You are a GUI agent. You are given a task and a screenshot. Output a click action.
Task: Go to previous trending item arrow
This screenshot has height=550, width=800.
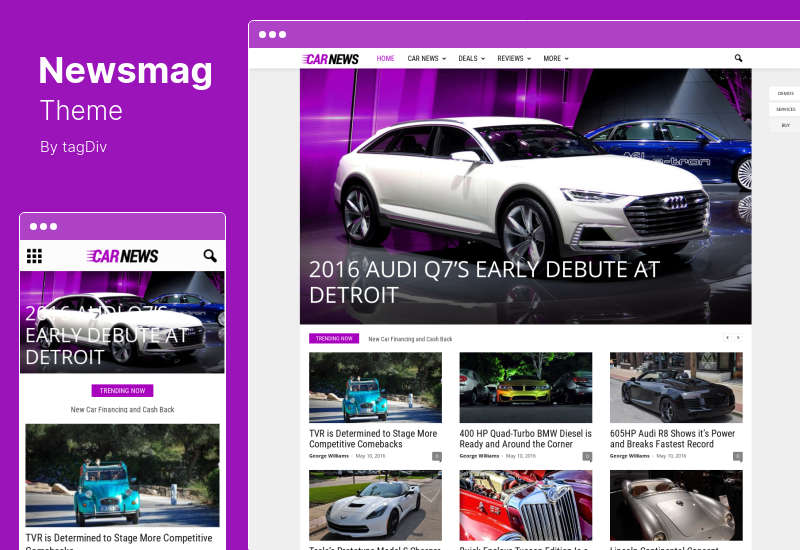[x=728, y=337]
